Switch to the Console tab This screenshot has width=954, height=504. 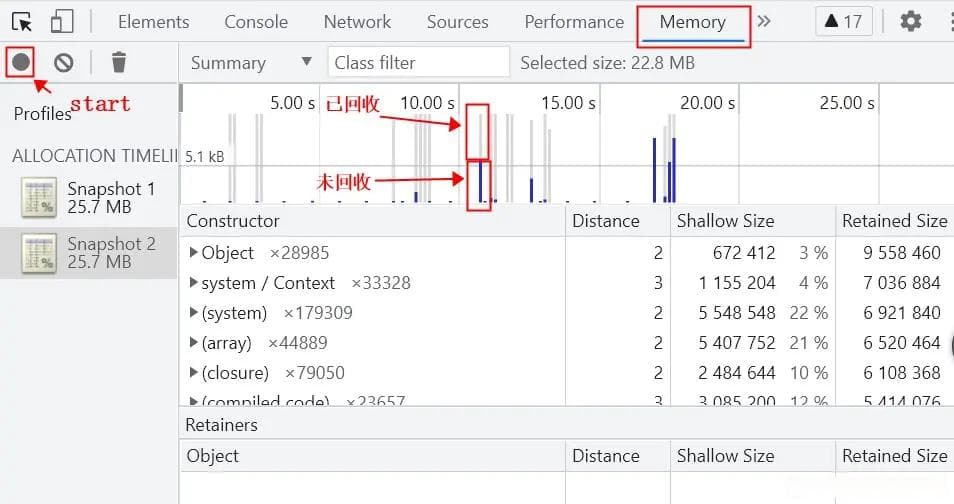pyautogui.click(x=256, y=21)
